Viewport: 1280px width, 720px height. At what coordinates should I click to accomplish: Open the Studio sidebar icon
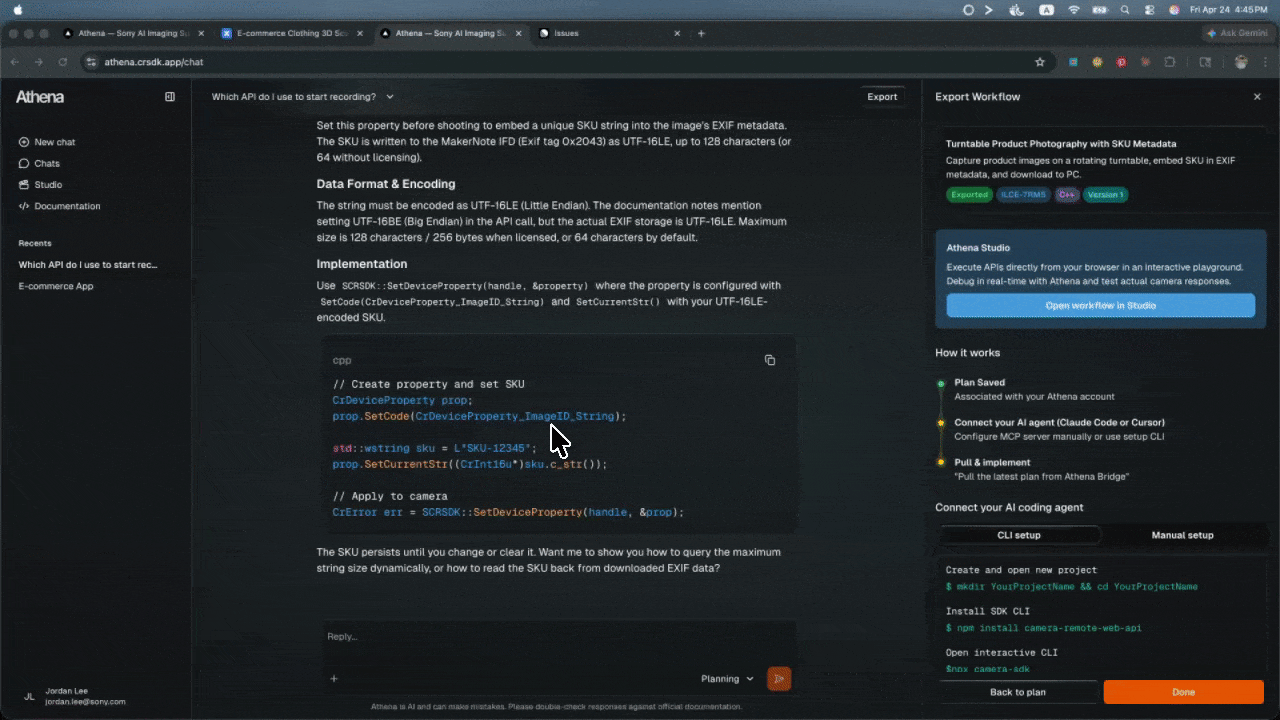(24, 185)
